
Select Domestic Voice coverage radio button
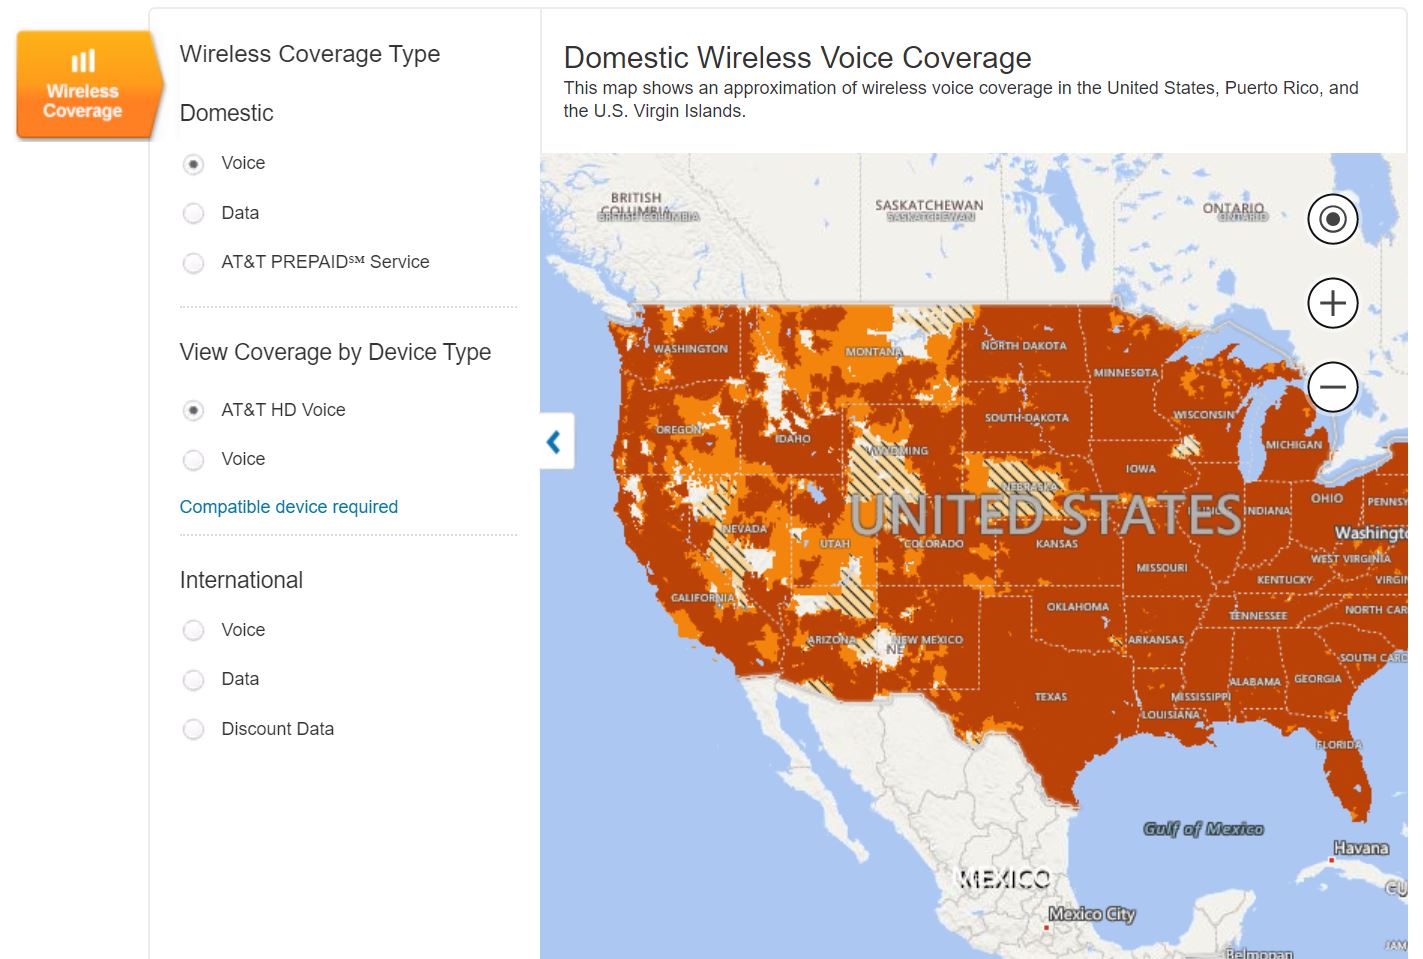[194, 164]
